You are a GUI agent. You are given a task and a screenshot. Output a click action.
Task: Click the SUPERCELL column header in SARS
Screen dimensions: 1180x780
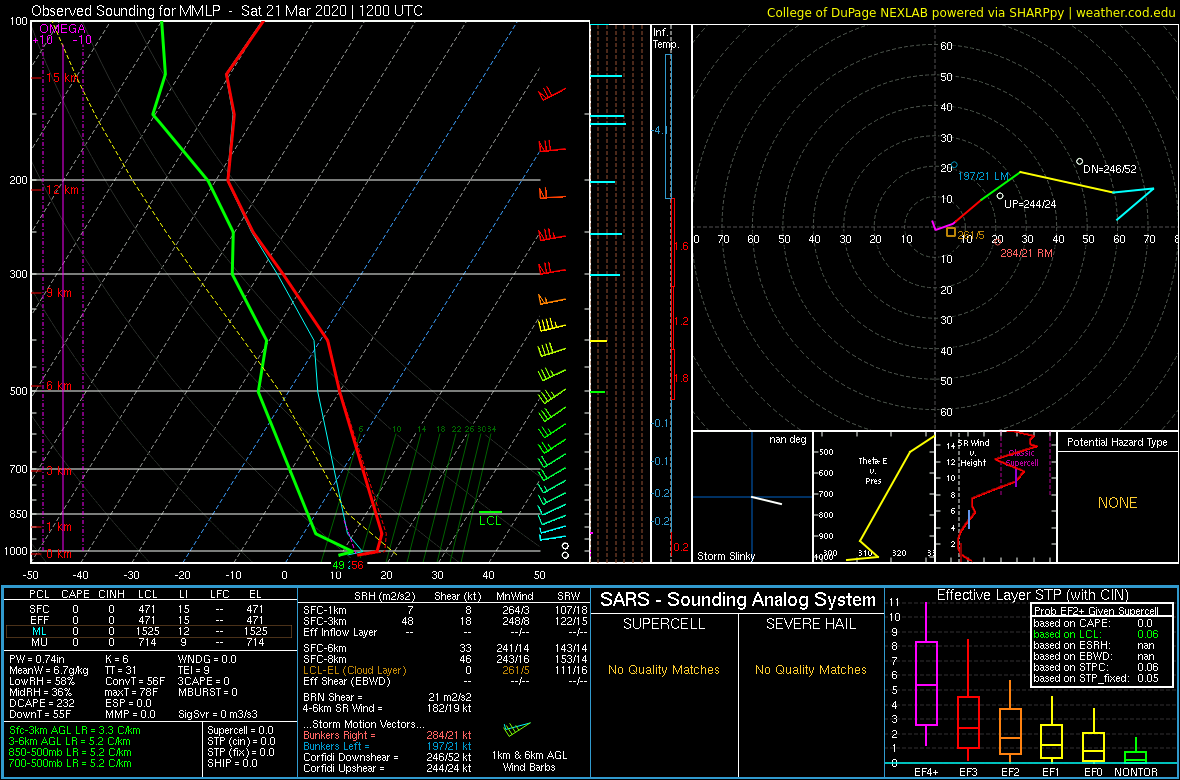tap(664, 624)
